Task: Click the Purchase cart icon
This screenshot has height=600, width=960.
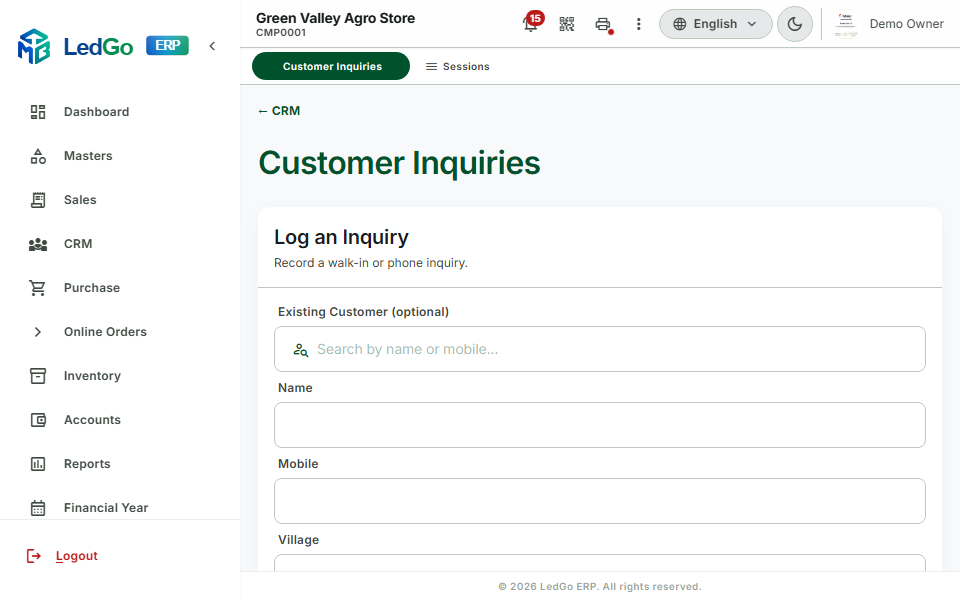Action: (x=38, y=288)
